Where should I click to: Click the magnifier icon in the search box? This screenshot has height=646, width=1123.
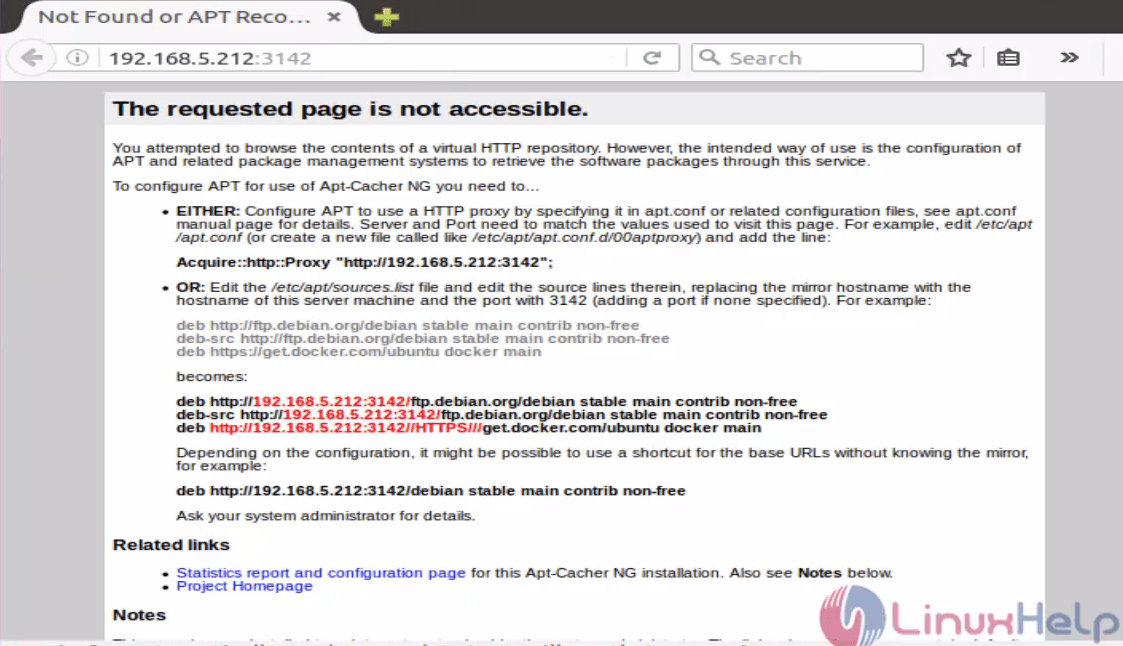pos(709,57)
